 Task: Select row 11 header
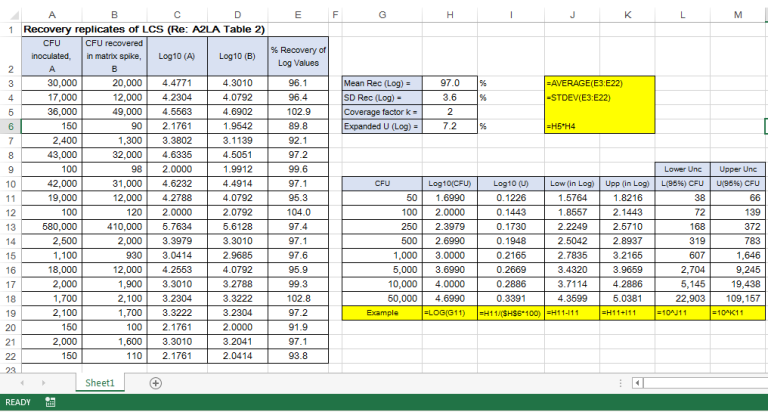(x=10, y=200)
